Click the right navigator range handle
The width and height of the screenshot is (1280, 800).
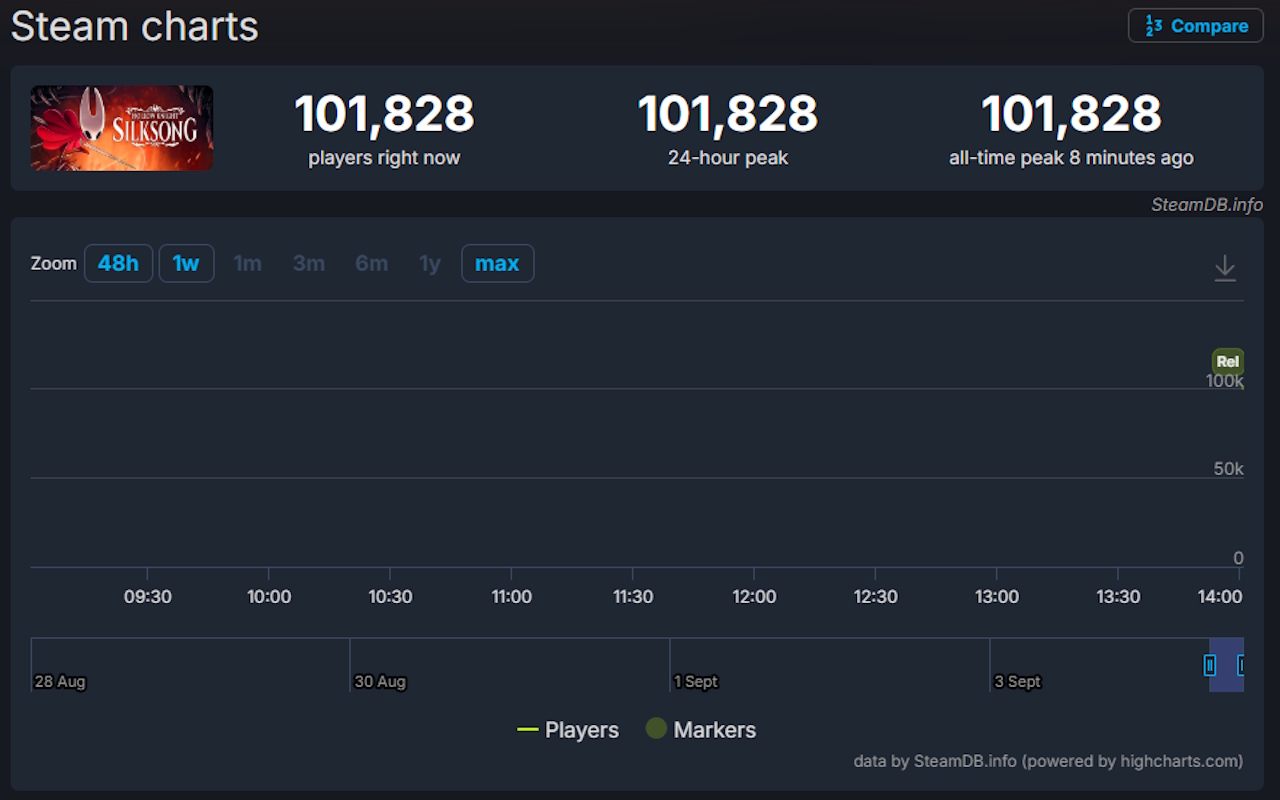coord(1241,665)
